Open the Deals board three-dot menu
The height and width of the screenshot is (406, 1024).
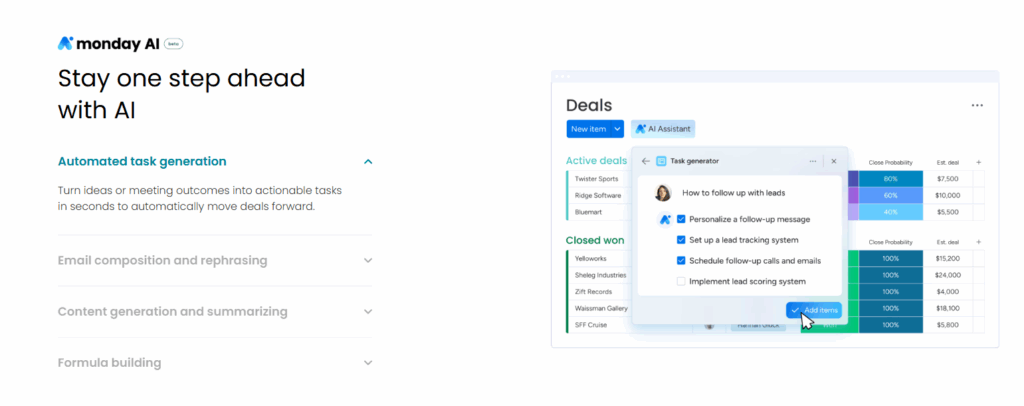(x=977, y=105)
